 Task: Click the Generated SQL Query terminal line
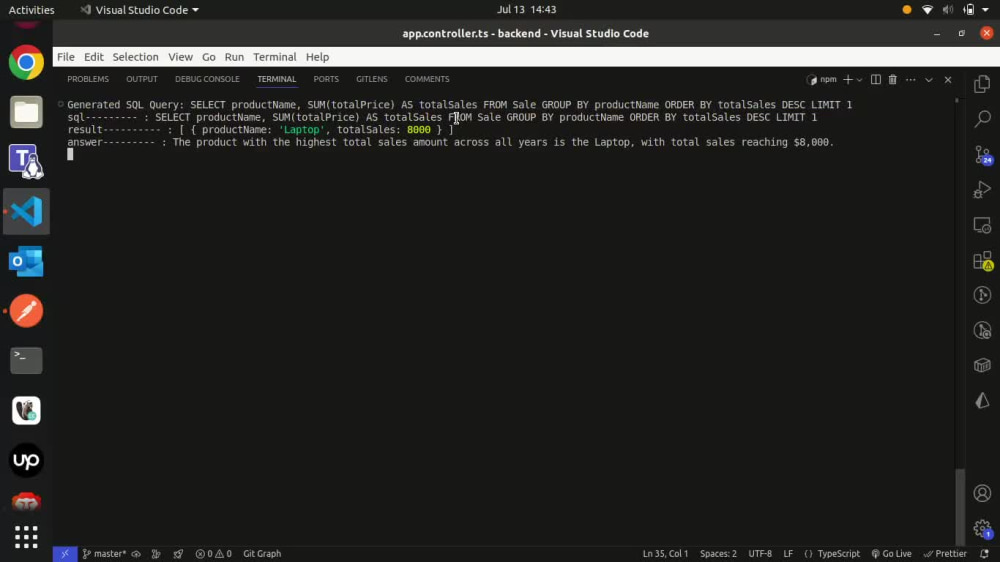459,105
